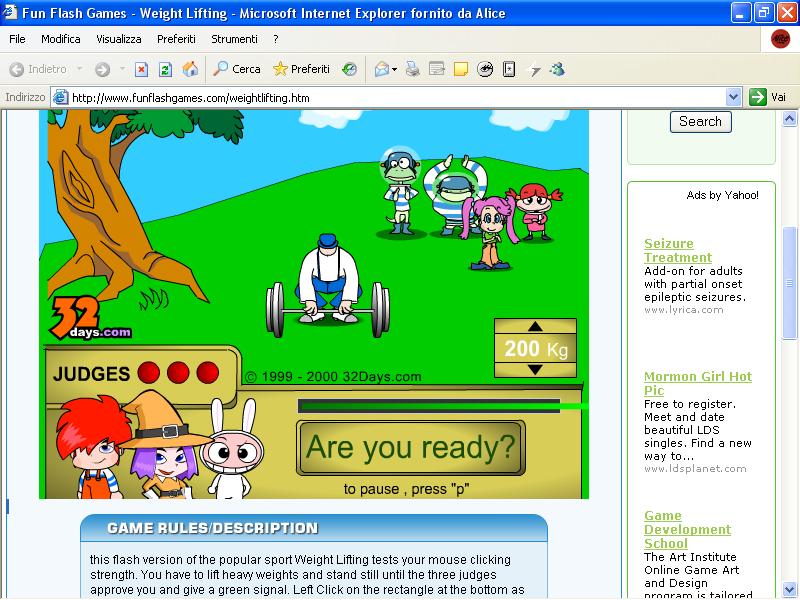This screenshot has width=800, height=600.
Task: Open Cerca search magnifier
Action: point(237,69)
